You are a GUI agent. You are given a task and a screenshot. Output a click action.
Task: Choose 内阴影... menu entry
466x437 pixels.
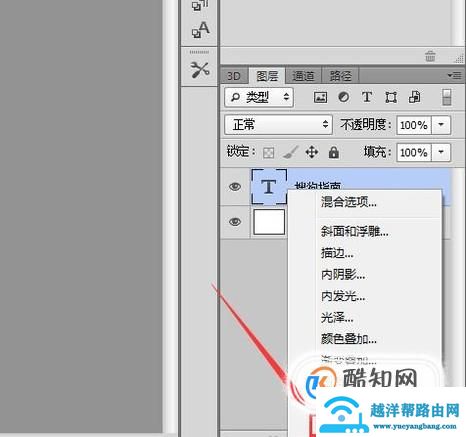click(x=343, y=275)
